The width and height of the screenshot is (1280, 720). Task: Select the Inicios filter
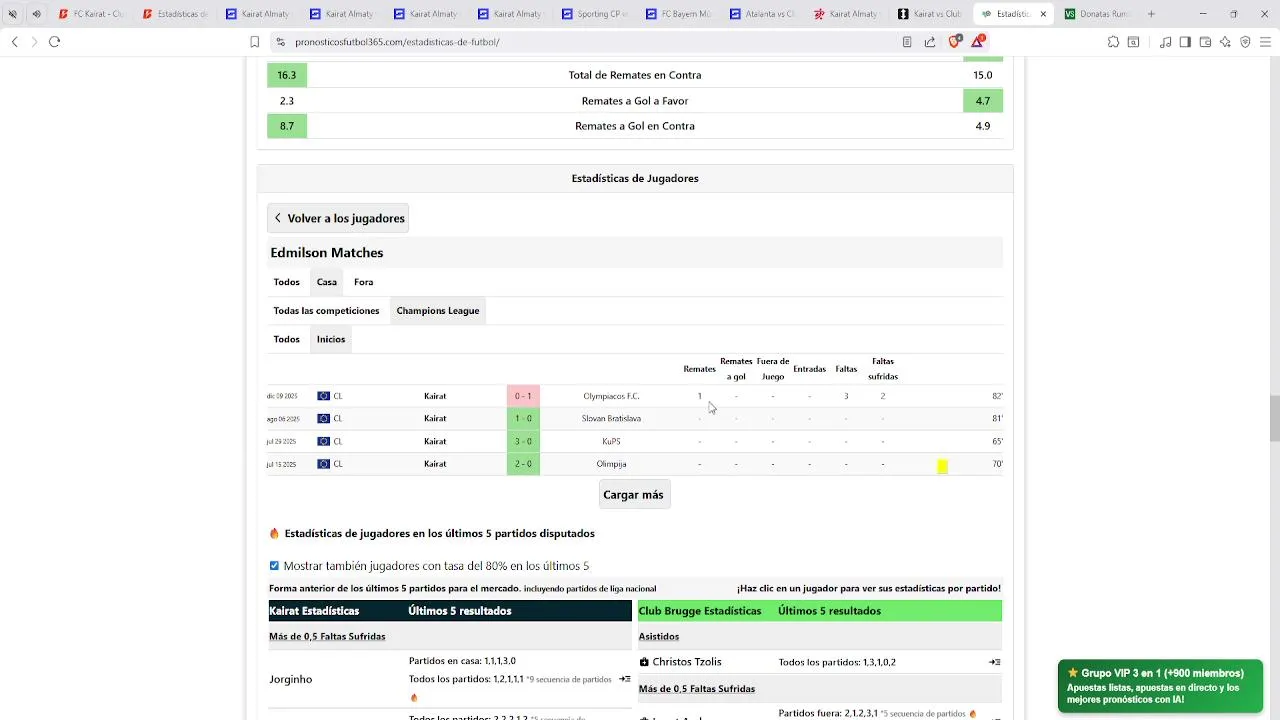[331, 340]
